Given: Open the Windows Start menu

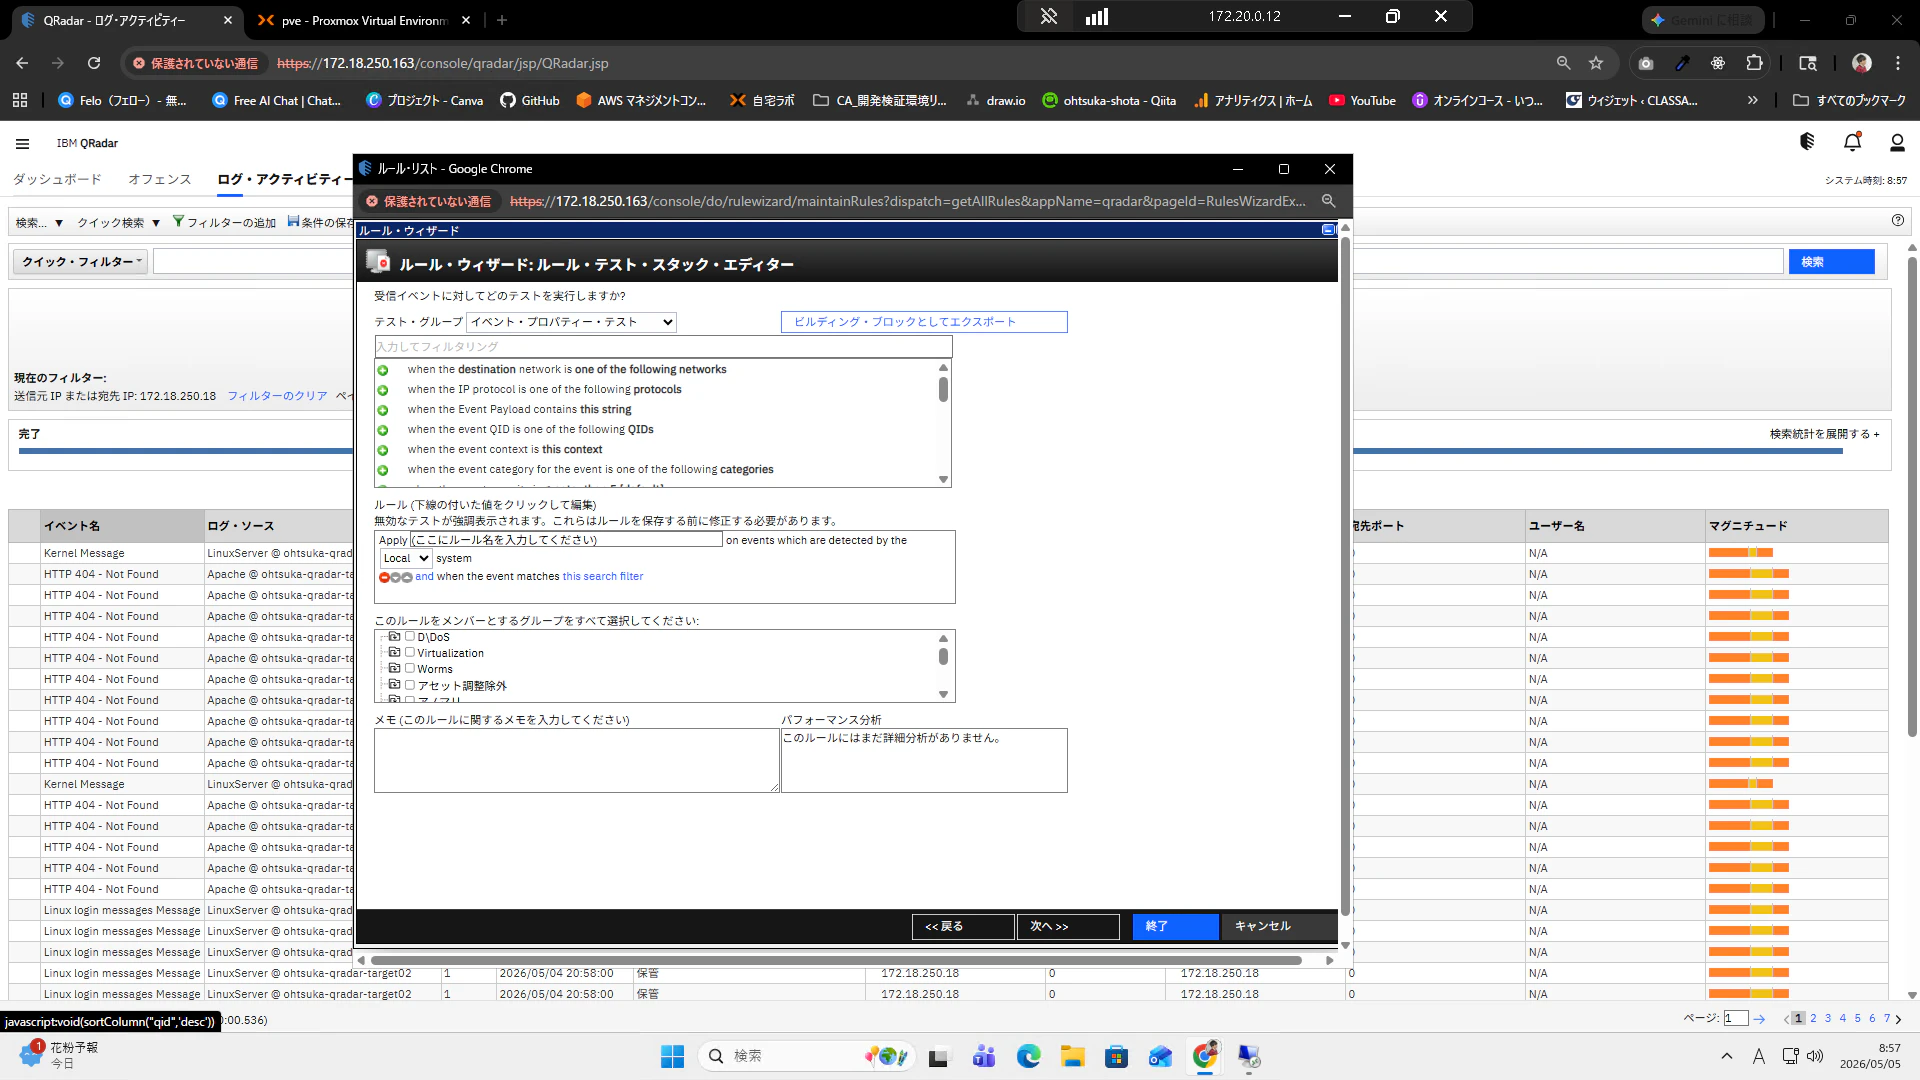Looking at the screenshot, I should pyautogui.click(x=672, y=1056).
